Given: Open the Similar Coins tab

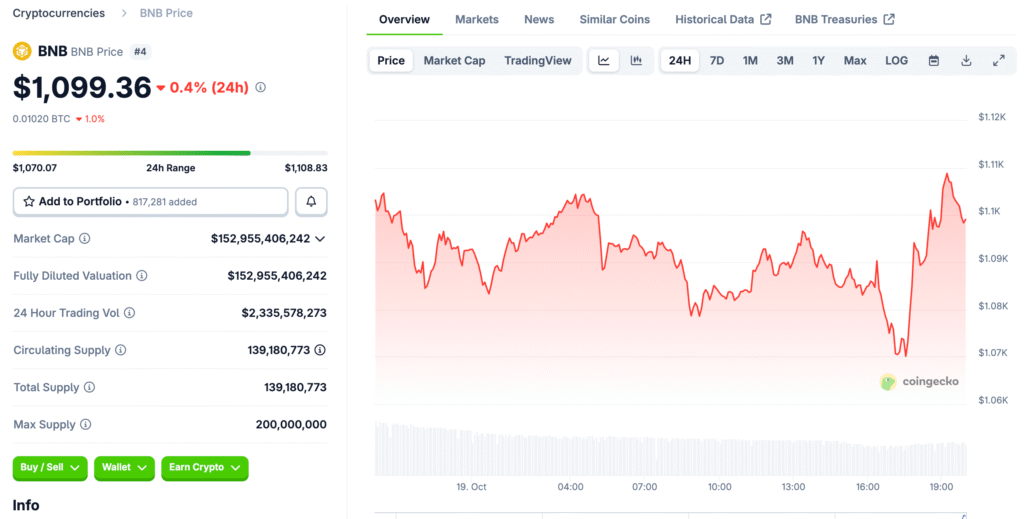Looking at the screenshot, I should point(614,19).
